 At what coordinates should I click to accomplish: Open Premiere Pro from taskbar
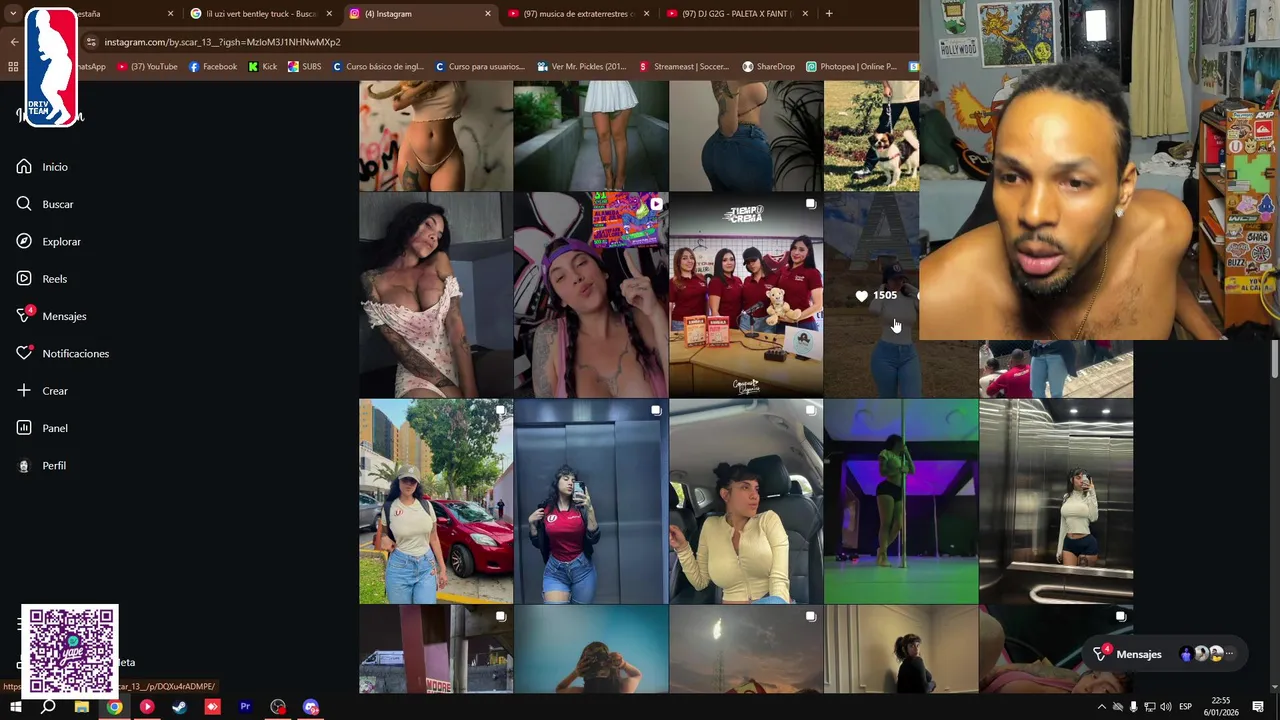point(245,707)
